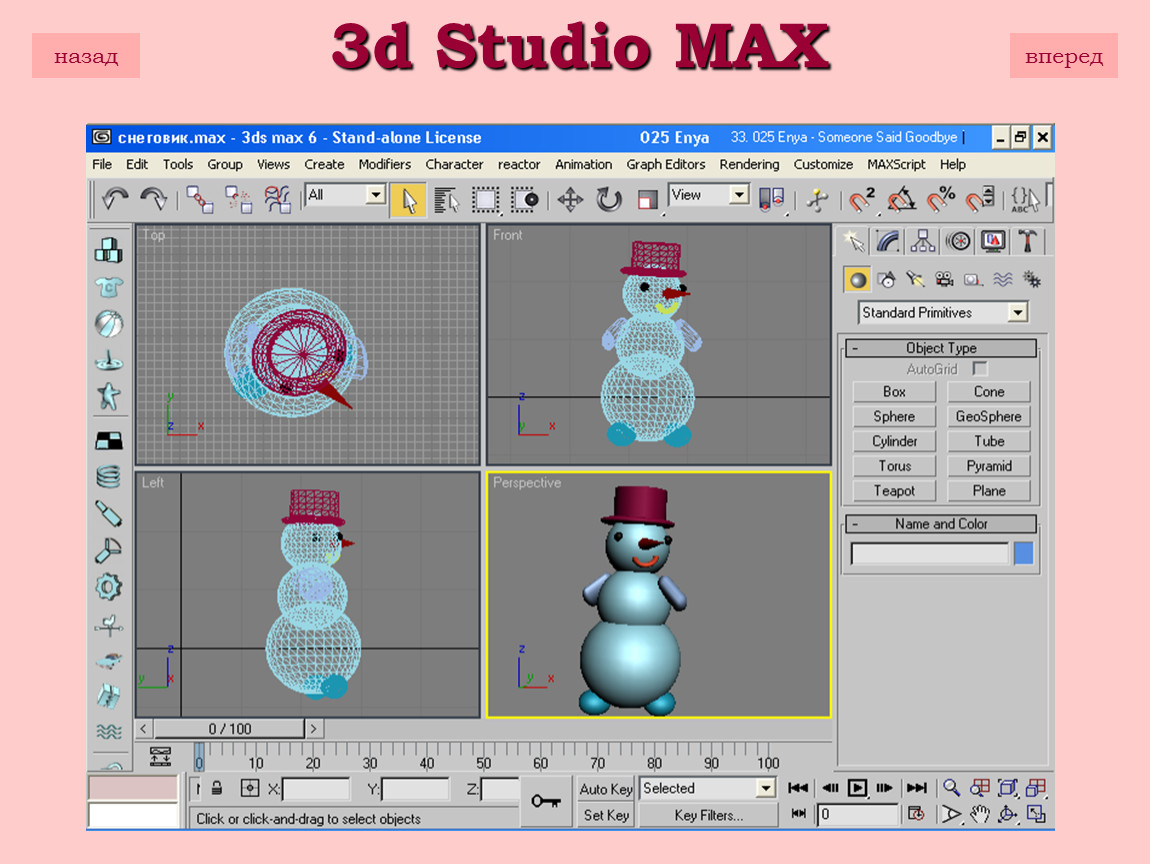Screen dimensions: 1150x864
Task: Open the Motion command panel tab
Action: coord(958,241)
